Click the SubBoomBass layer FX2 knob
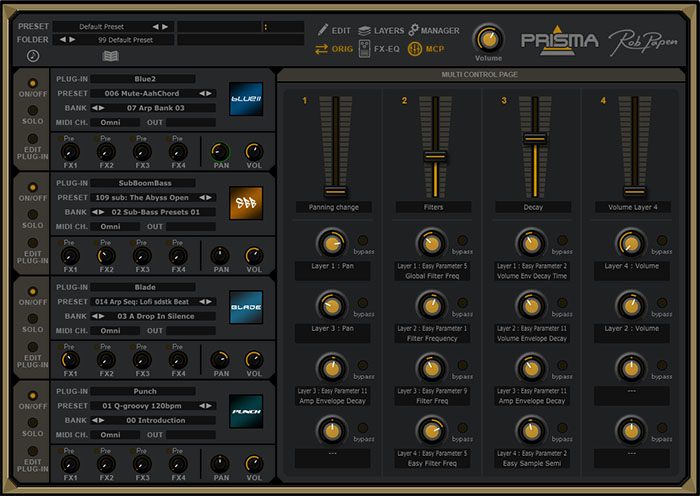The width and height of the screenshot is (700, 496). (106, 256)
